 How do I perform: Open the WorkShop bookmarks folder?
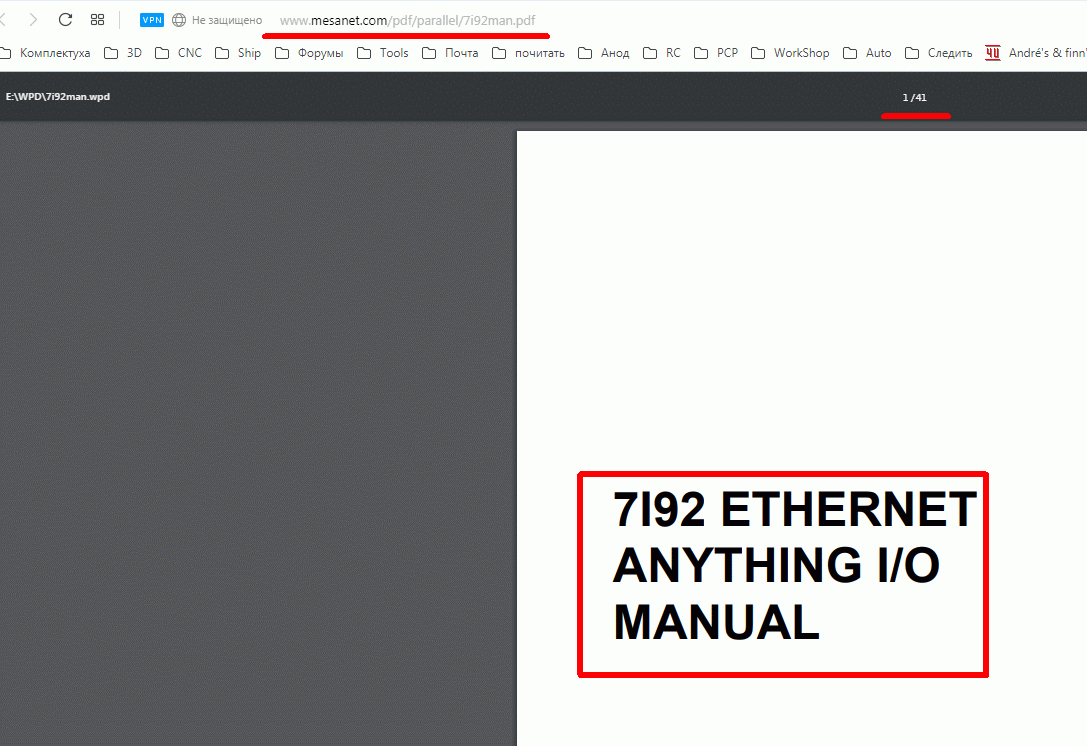[790, 53]
